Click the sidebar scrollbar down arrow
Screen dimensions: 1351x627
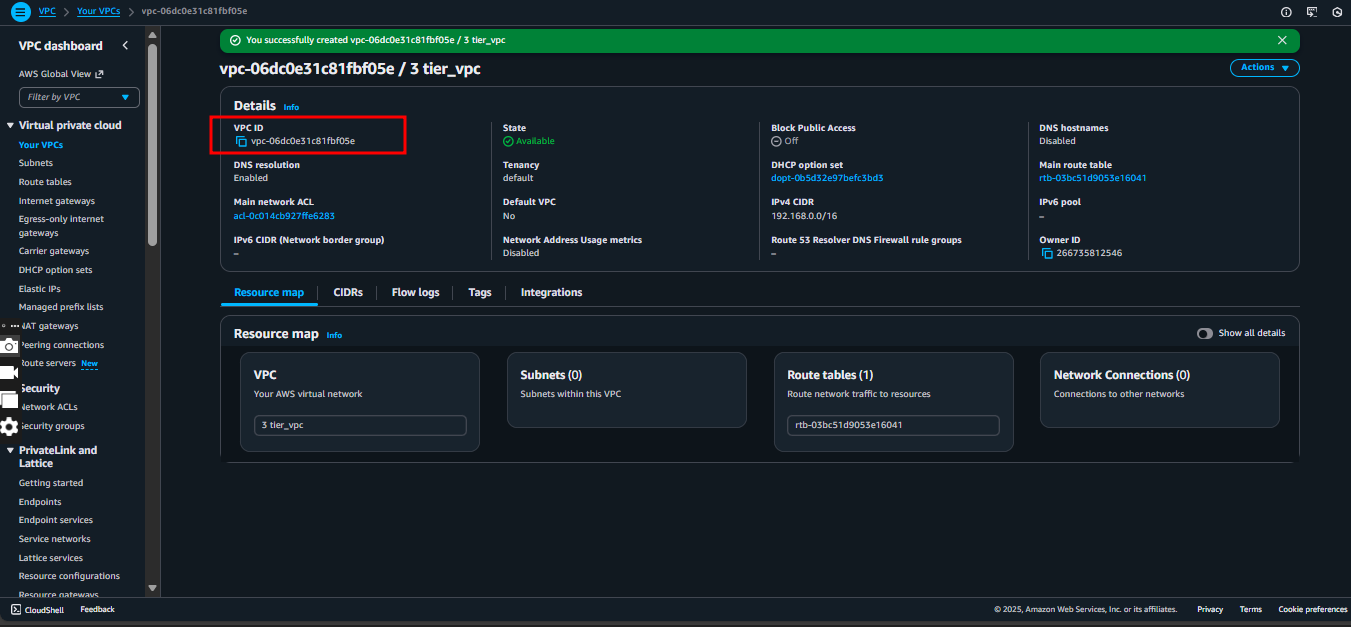(152, 588)
